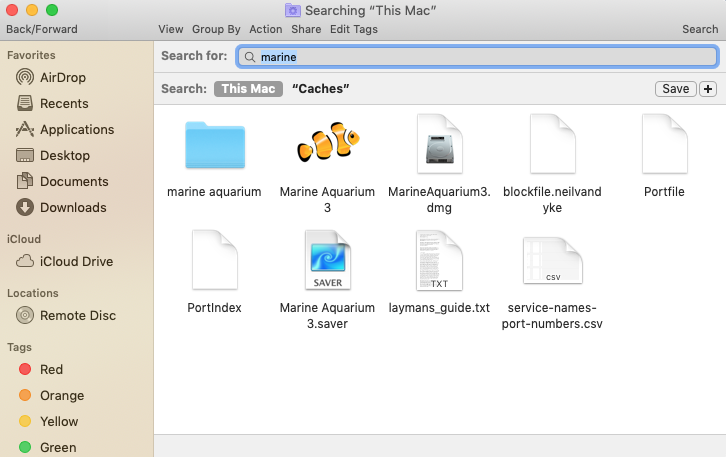Open the Share toolbar menu

click(306, 29)
